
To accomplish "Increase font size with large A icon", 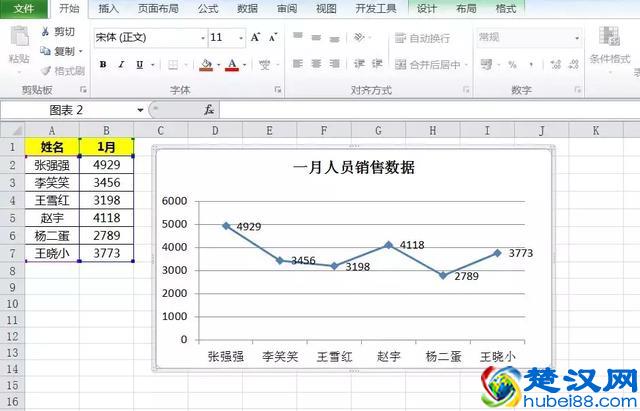I will pyautogui.click(x=256, y=38).
